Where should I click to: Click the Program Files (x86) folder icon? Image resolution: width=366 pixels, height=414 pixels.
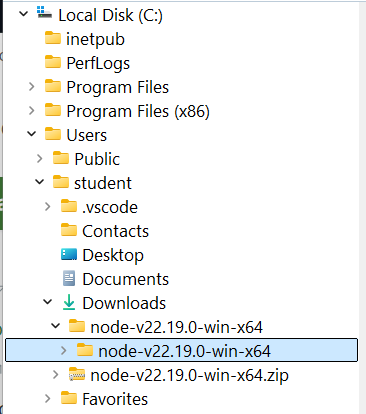(53, 110)
